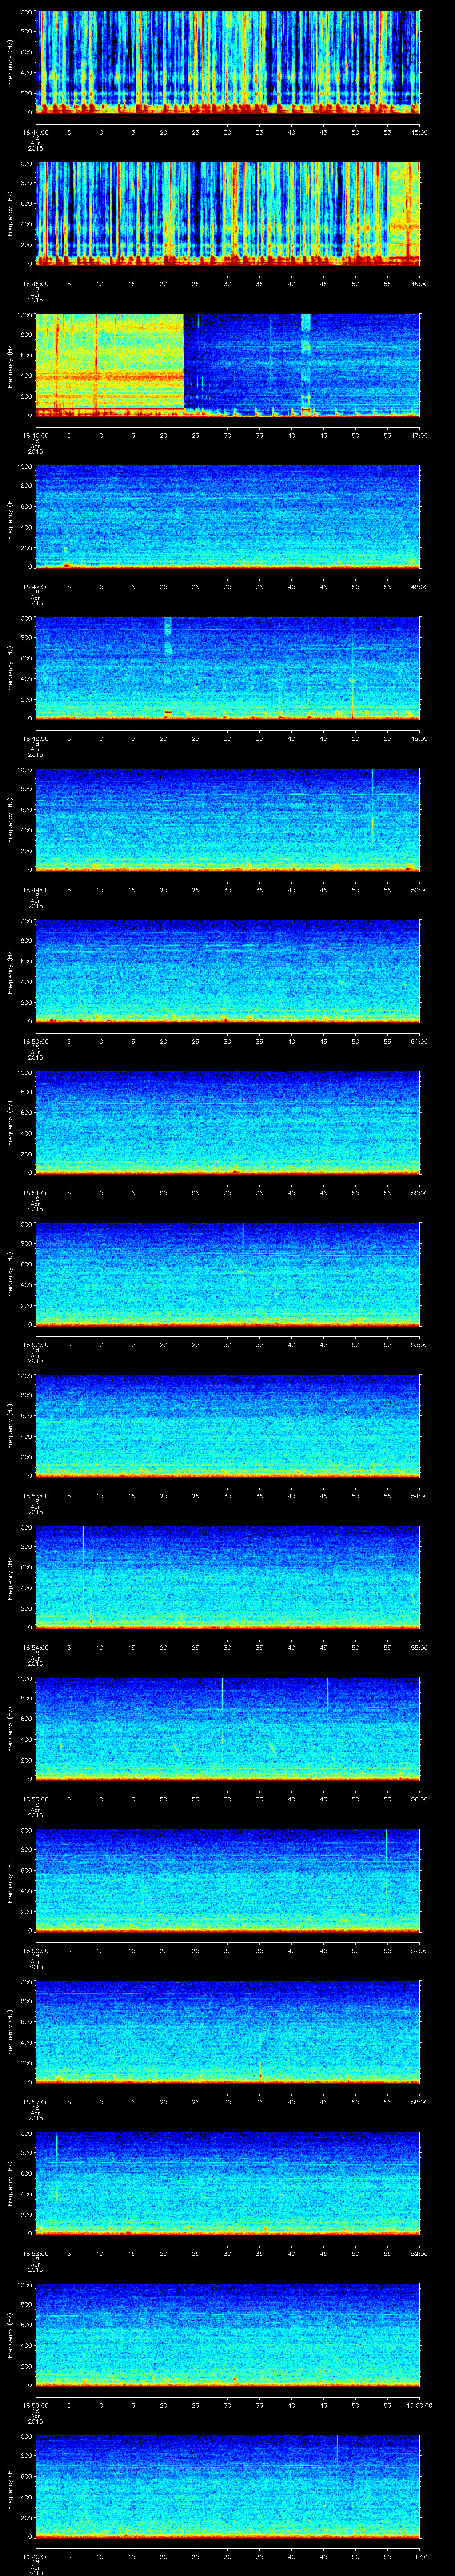Viewport: 455px width, 2576px height.
Task: Click the 47:00 end time label
Action: point(420,436)
